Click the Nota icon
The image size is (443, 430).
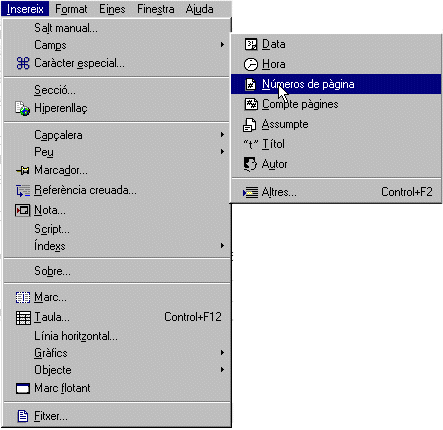click(x=22, y=210)
